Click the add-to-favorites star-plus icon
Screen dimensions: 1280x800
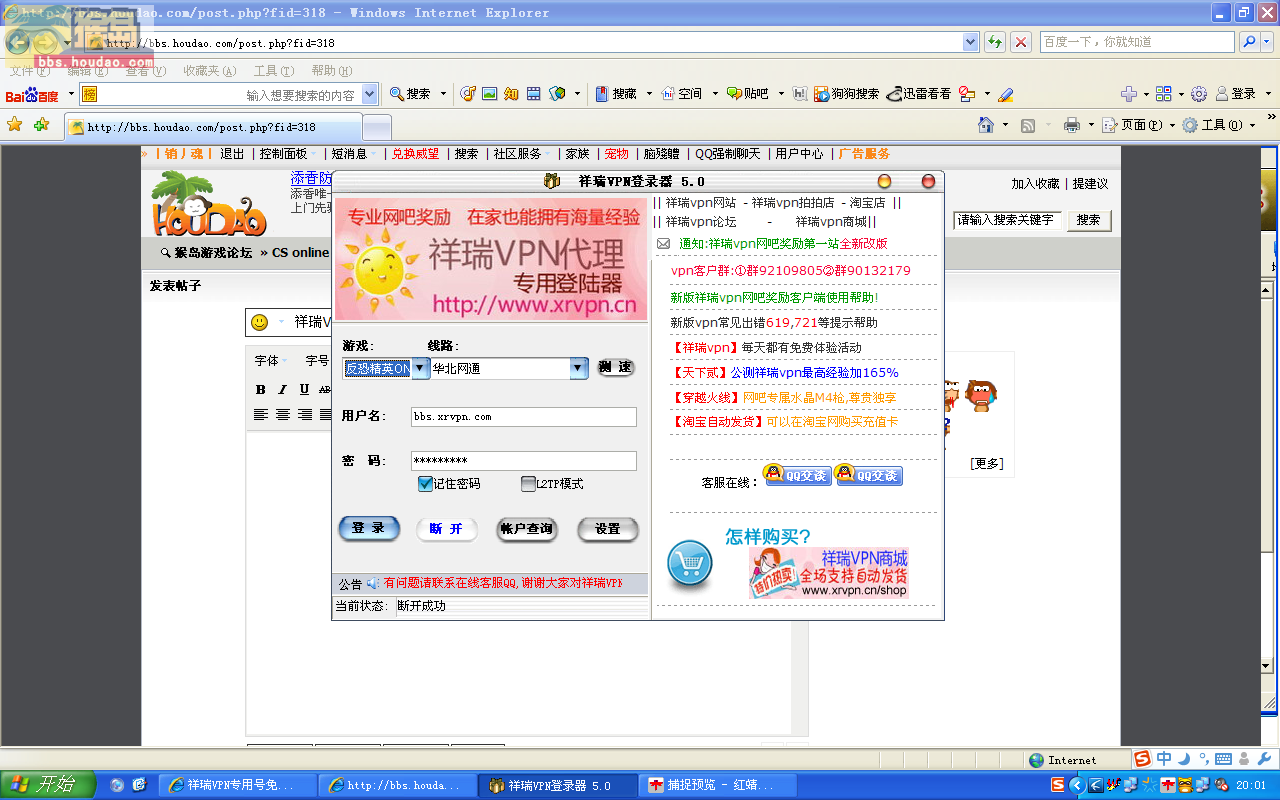click(41, 125)
